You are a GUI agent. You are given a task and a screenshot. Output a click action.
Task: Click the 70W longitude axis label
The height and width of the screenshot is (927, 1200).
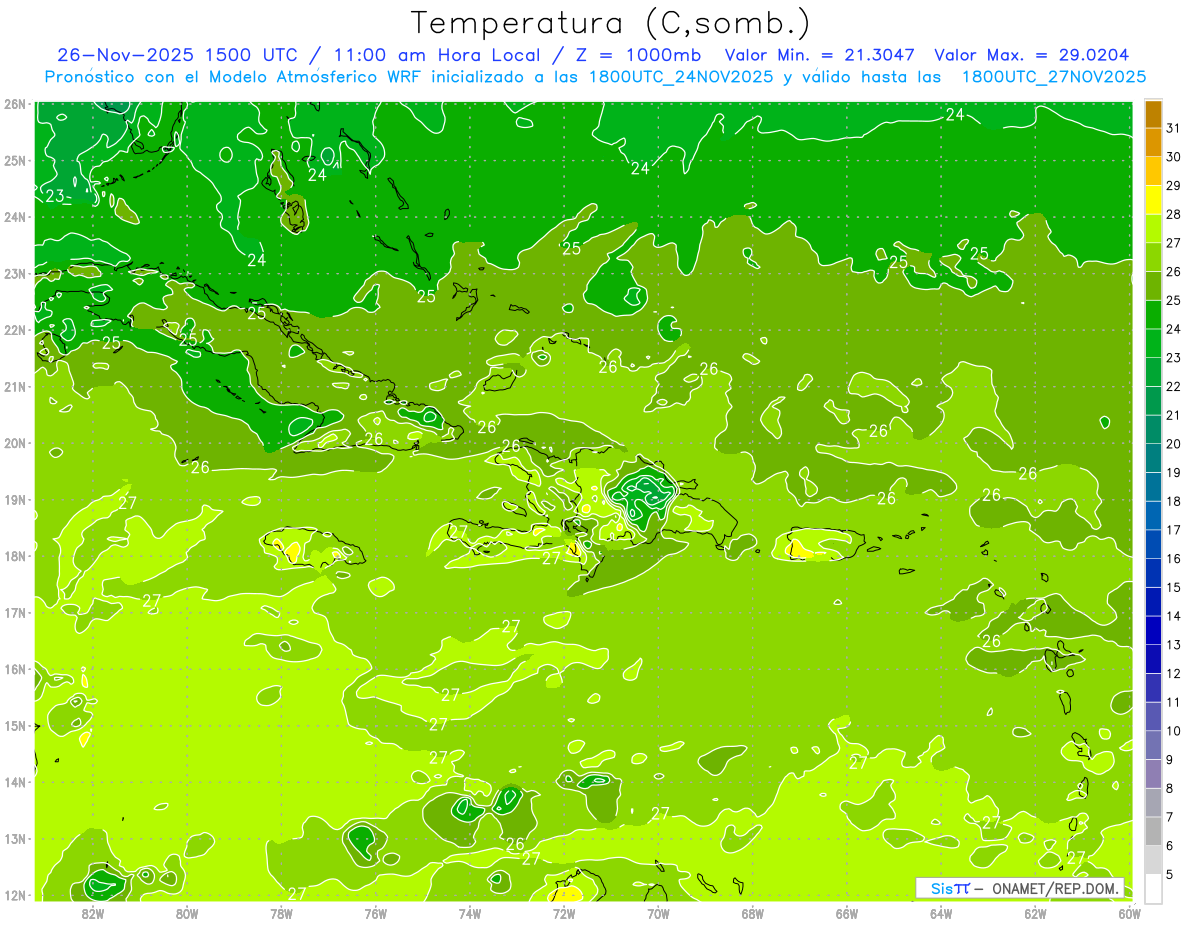658,913
